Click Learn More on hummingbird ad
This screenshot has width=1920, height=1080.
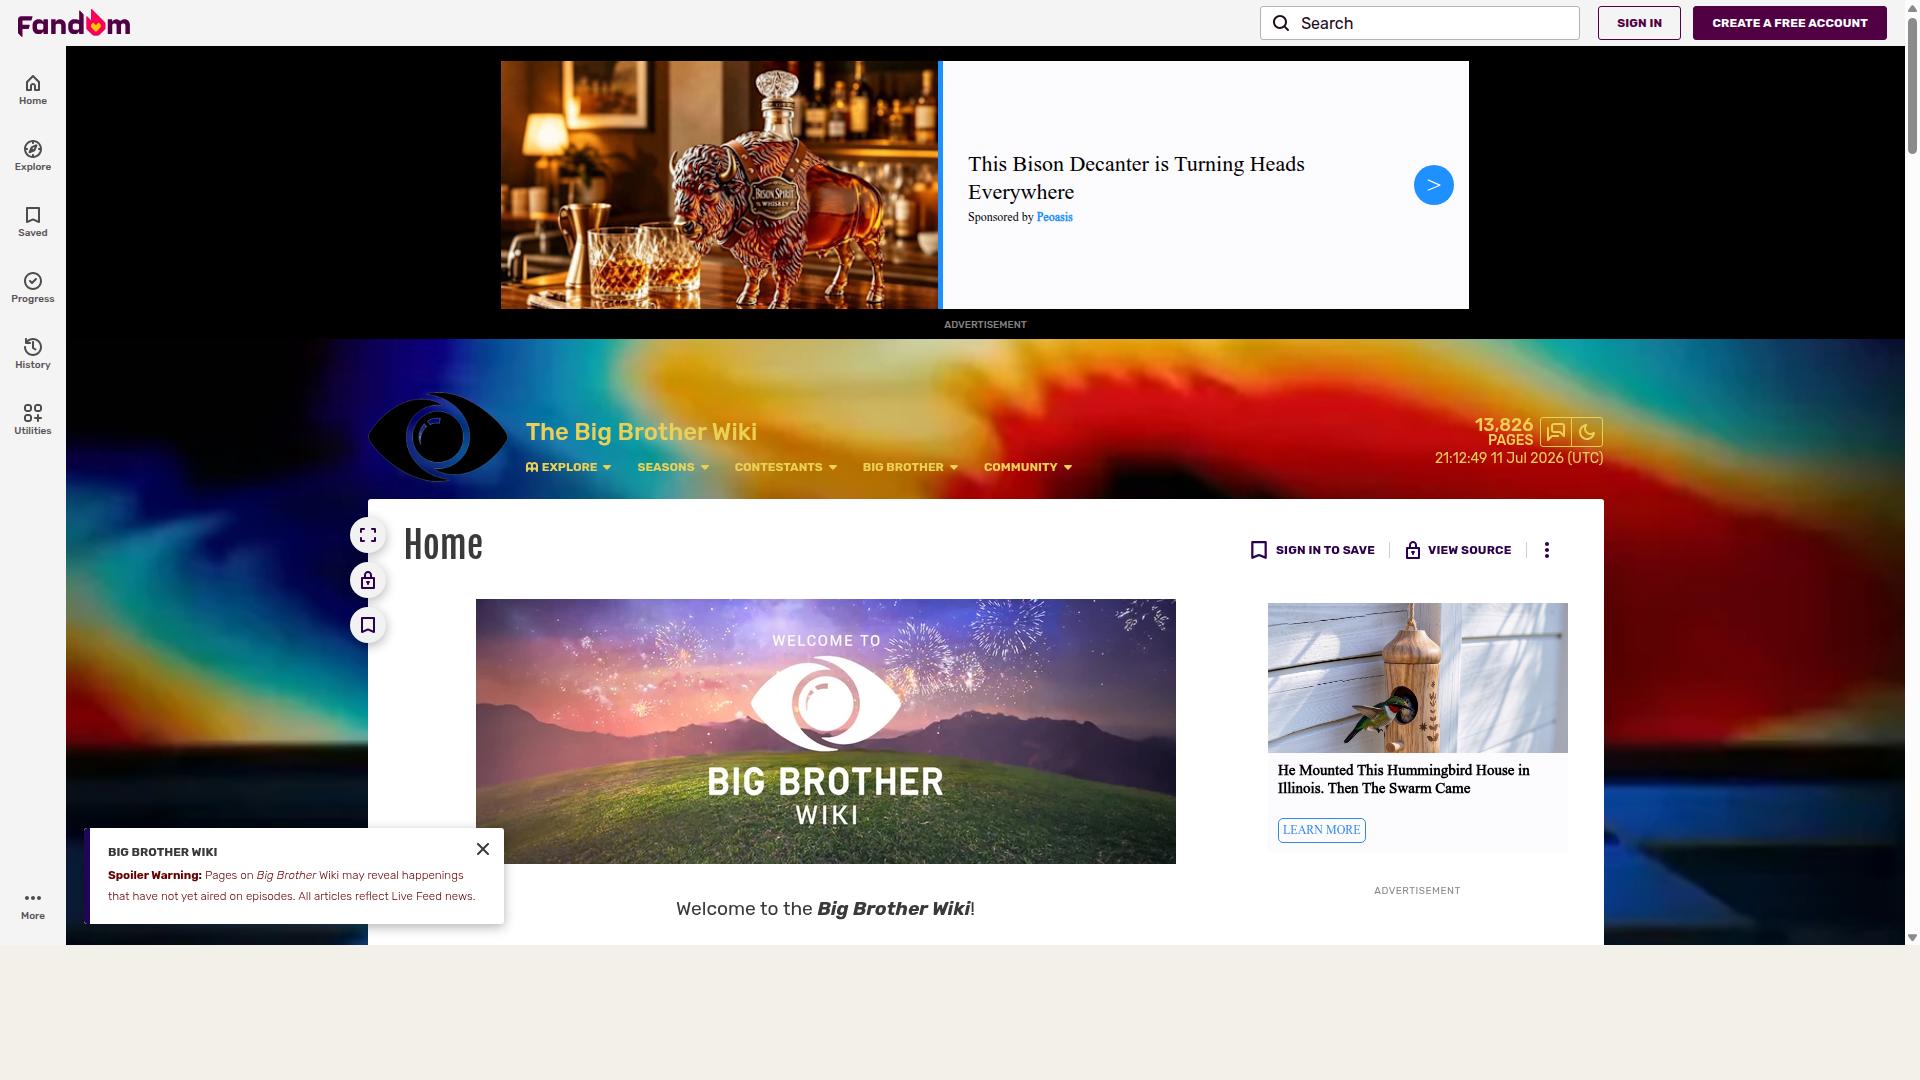click(x=1321, y=830)
